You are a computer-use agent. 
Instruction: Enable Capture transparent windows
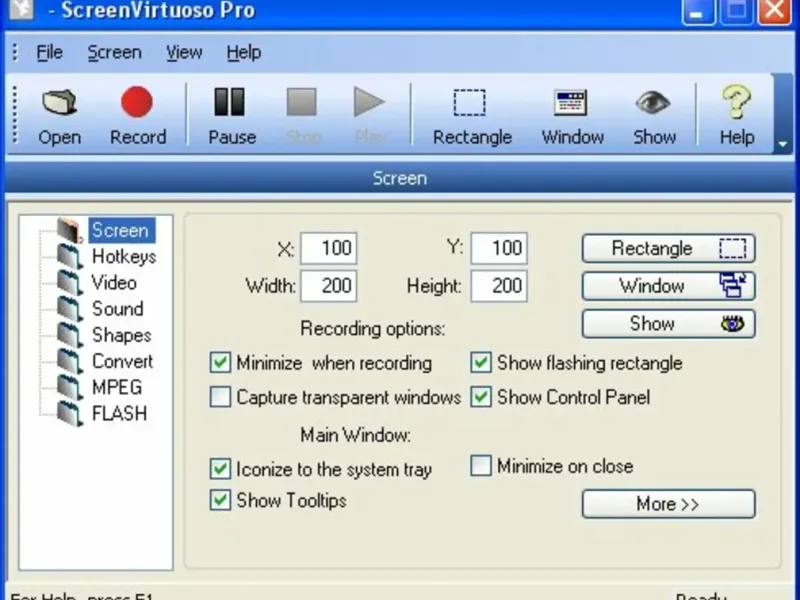point(220,397)
